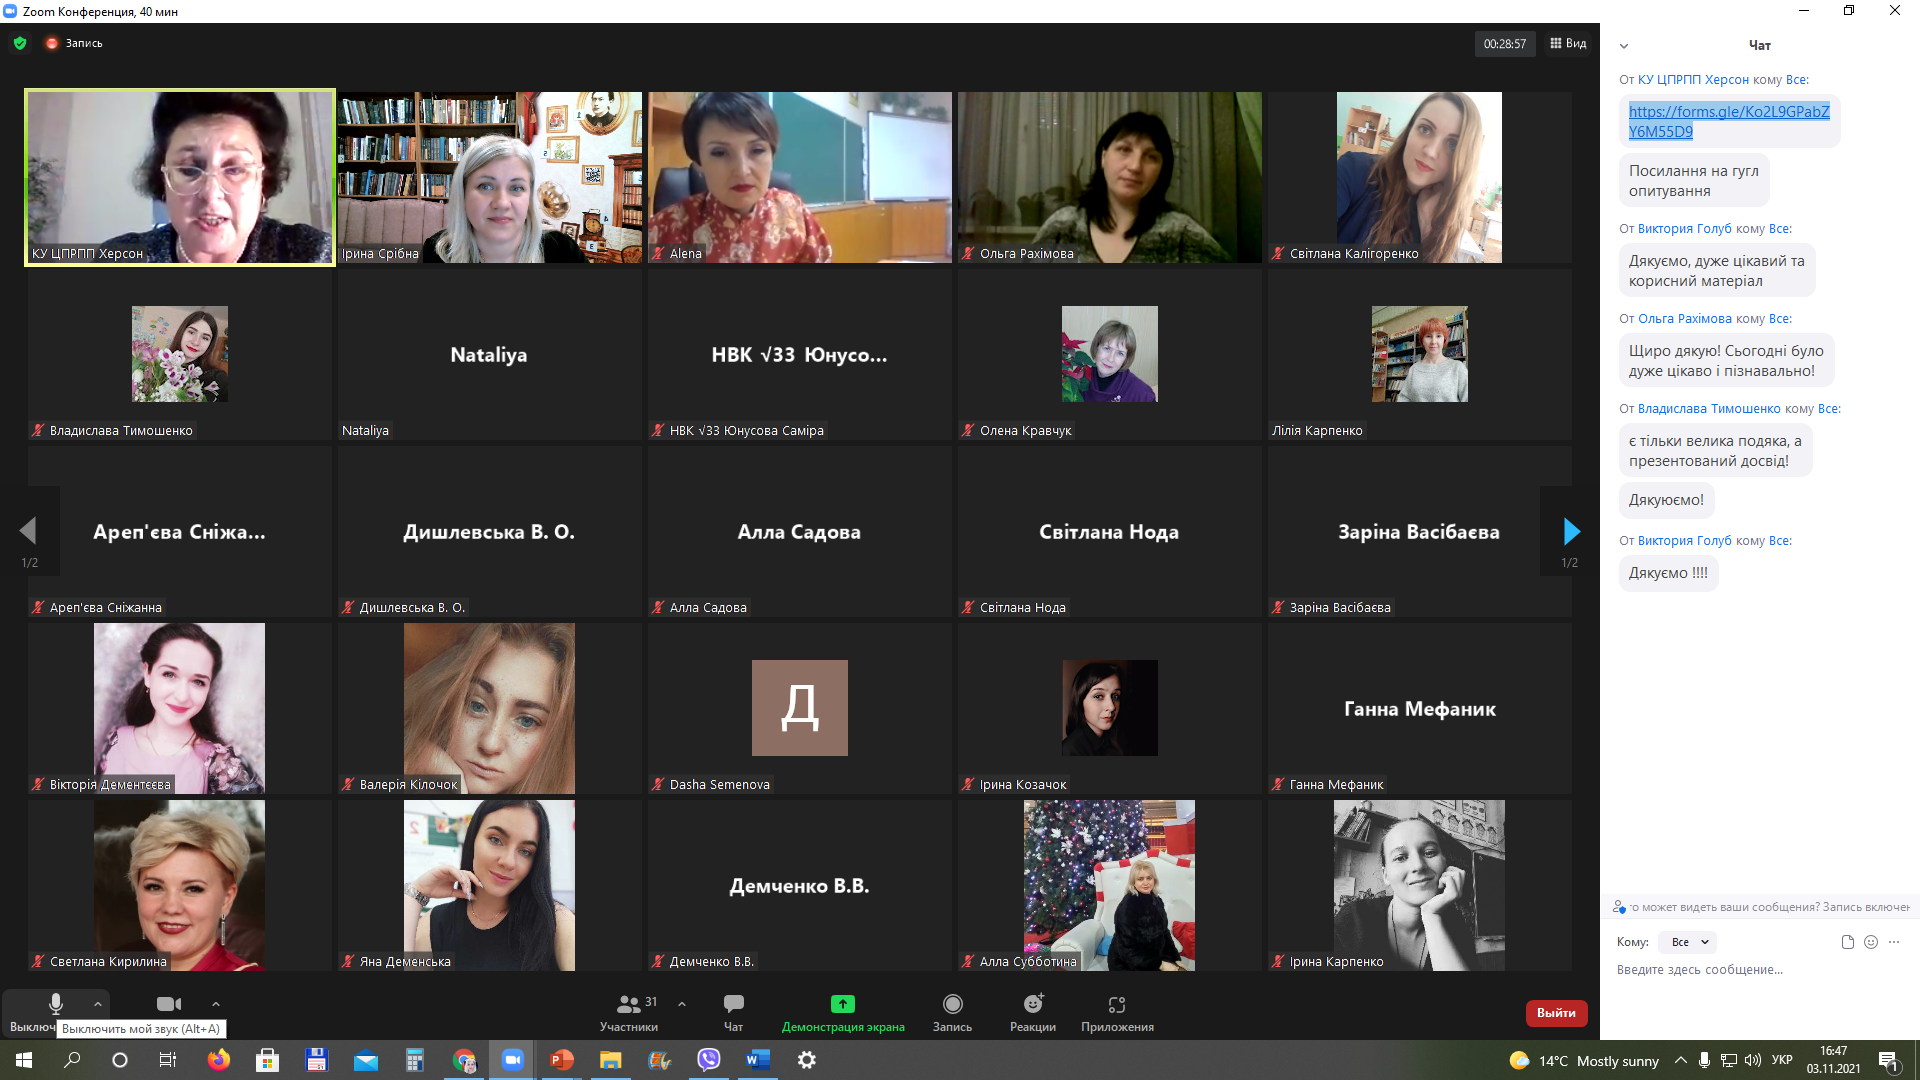Viewport: 1920px width, 1080px height.
Task: Click the green encryption shield icon
Action: pos(20,43)
